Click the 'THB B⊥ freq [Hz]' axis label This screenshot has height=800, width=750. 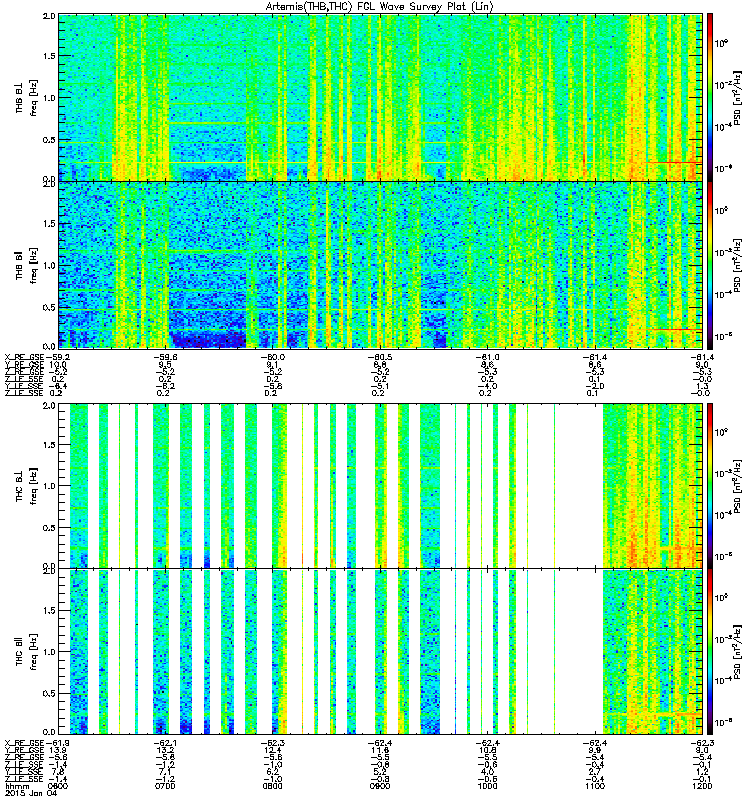26,98
